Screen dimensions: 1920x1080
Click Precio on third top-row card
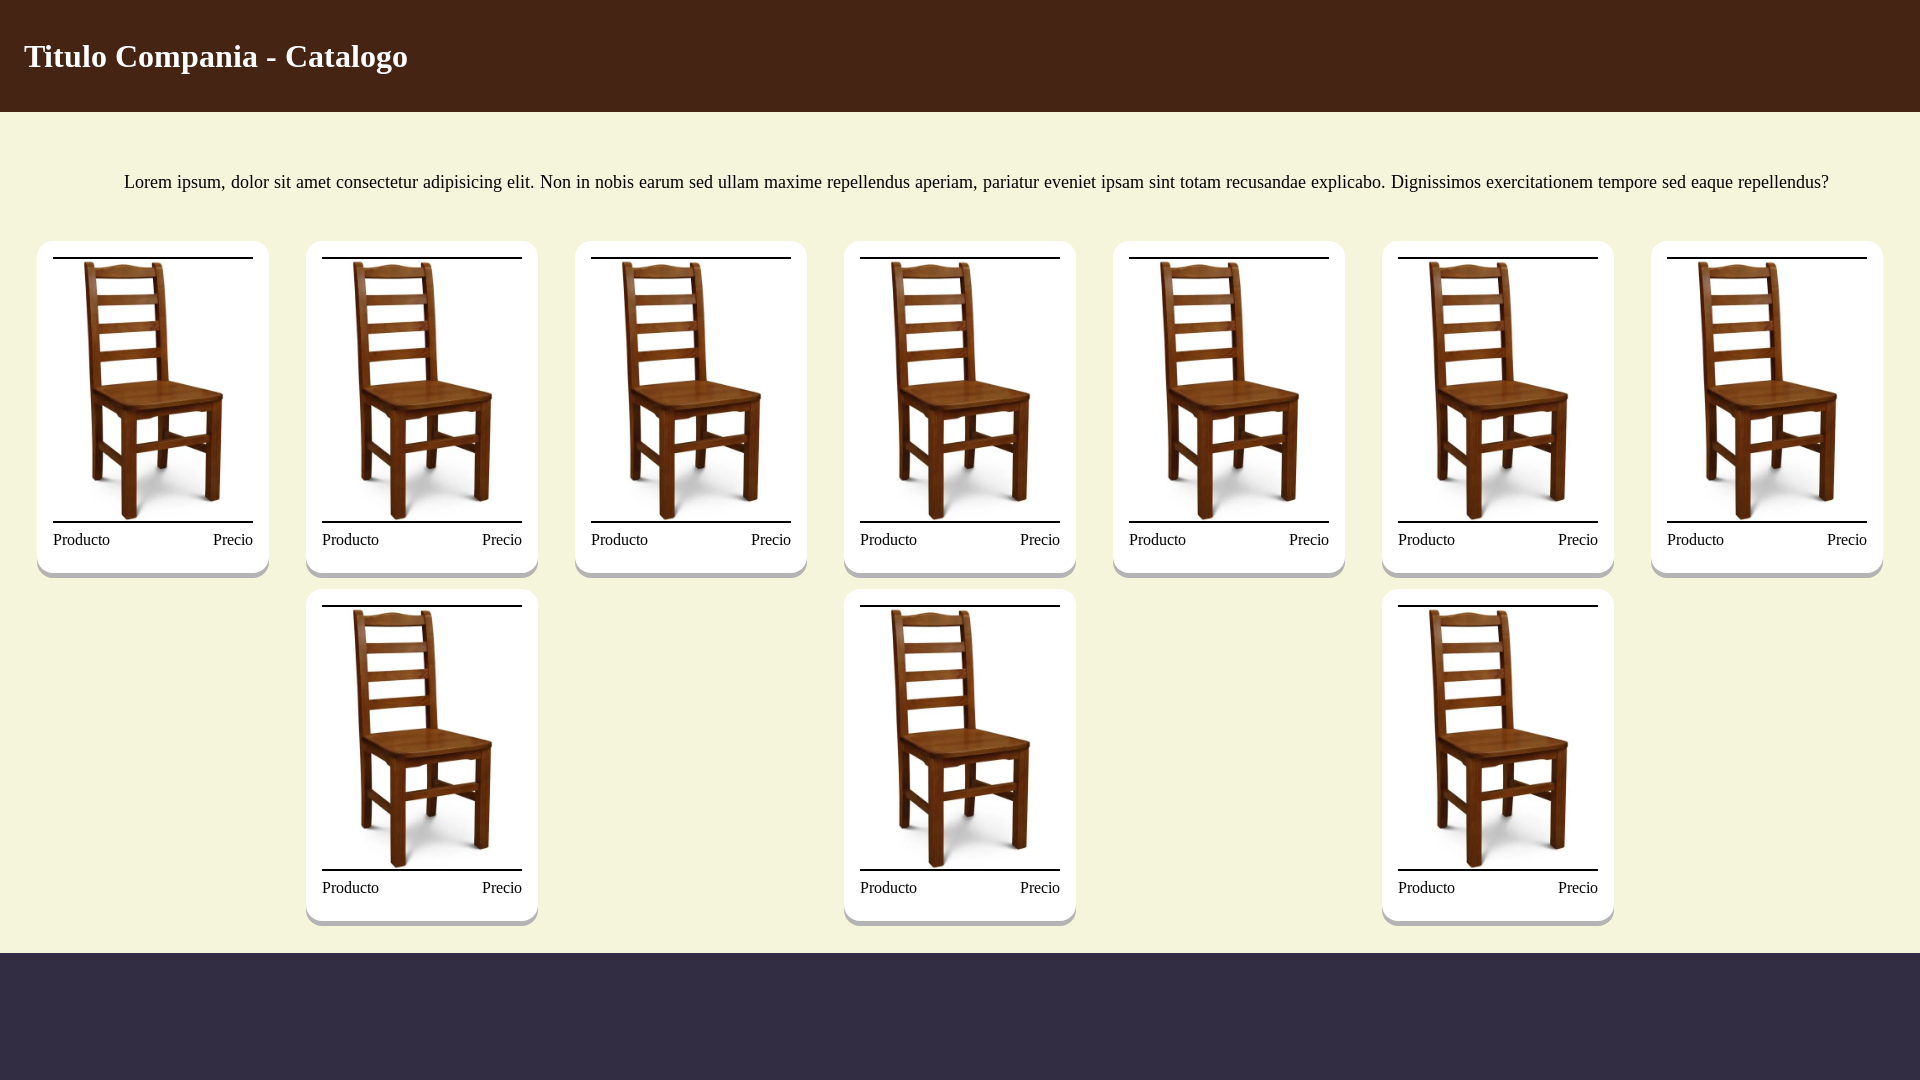tap(771, 540)
